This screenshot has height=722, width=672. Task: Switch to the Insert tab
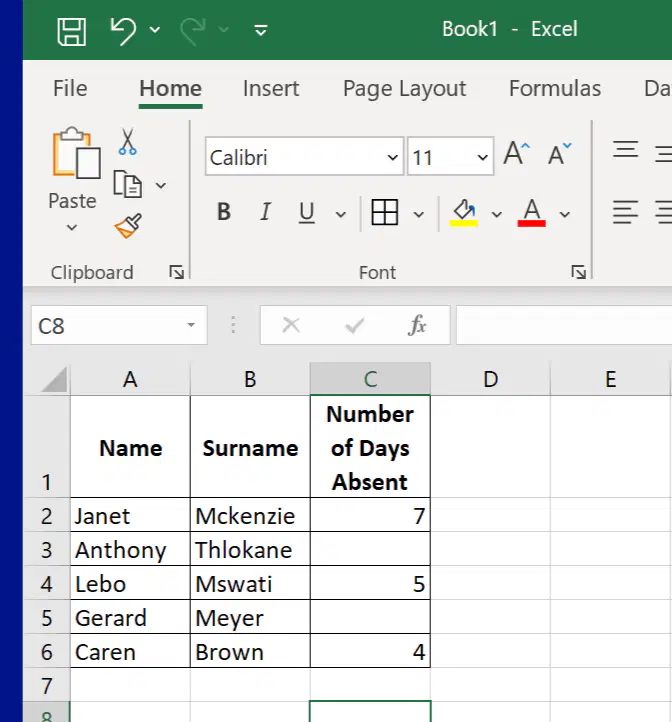(x=271, y=88)
